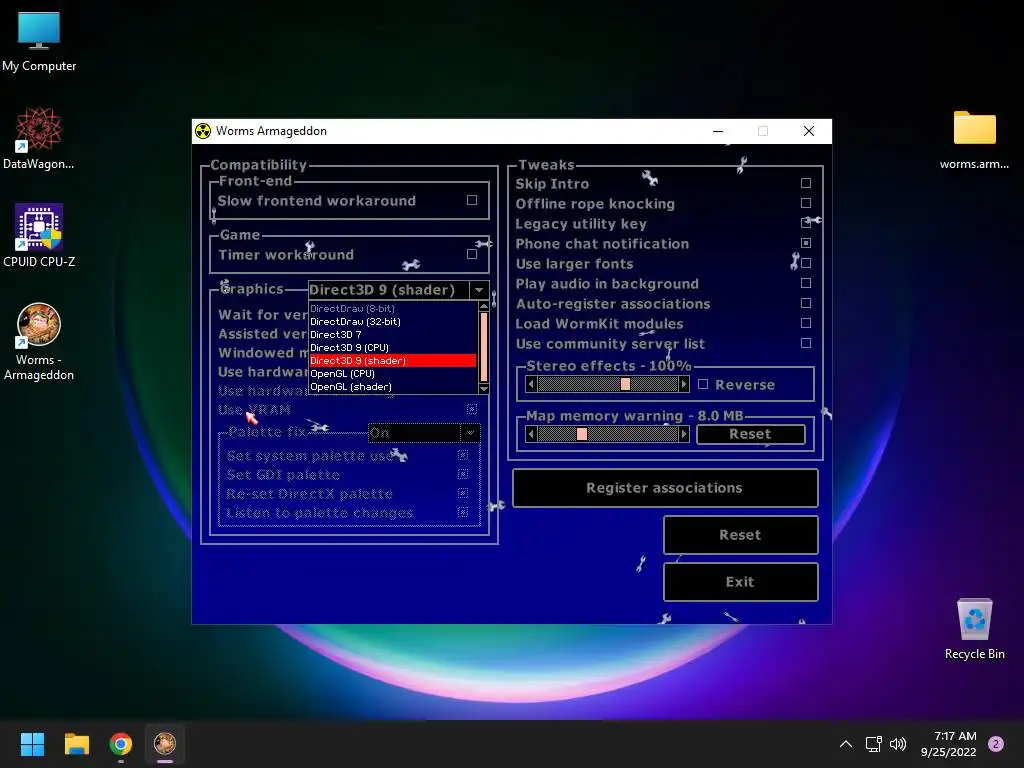
Task: Click the radiation icon in the title bar
Action: (x=203, y=131)
